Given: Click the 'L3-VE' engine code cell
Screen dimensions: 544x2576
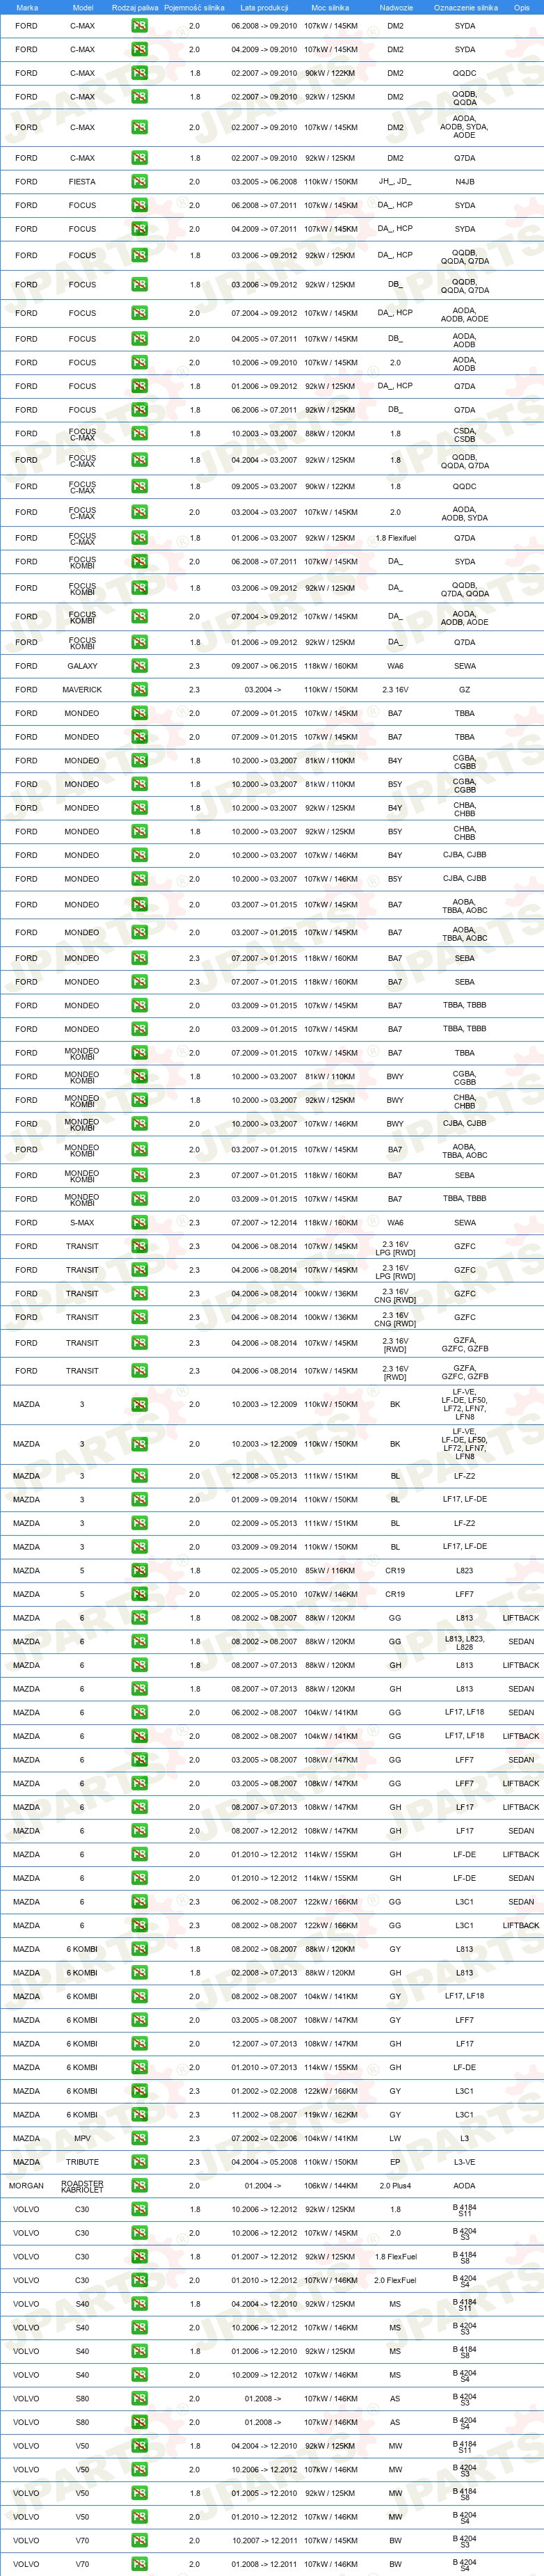Looking at the screenshot, I should coord(465,2162).
